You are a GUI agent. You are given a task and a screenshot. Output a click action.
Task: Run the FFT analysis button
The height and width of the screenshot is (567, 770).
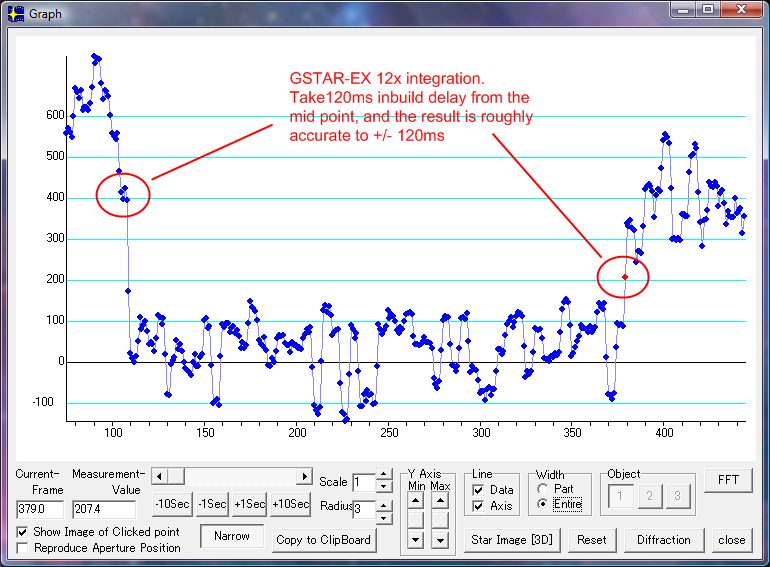point(728,480)
